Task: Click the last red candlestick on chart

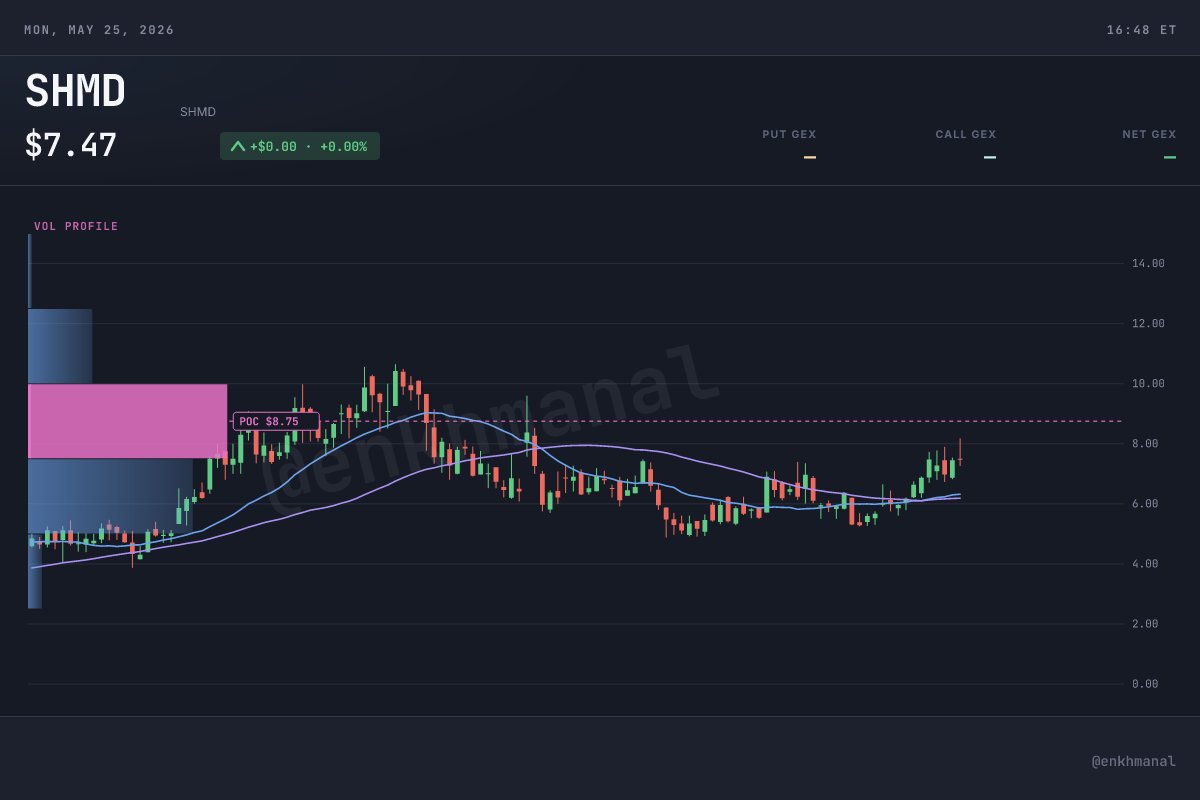Action: point(960,454)
